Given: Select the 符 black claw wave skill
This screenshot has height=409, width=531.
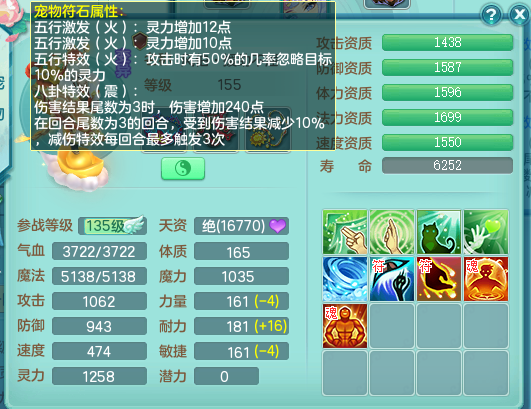Looking at the screenshot, I should click(392, 279).
